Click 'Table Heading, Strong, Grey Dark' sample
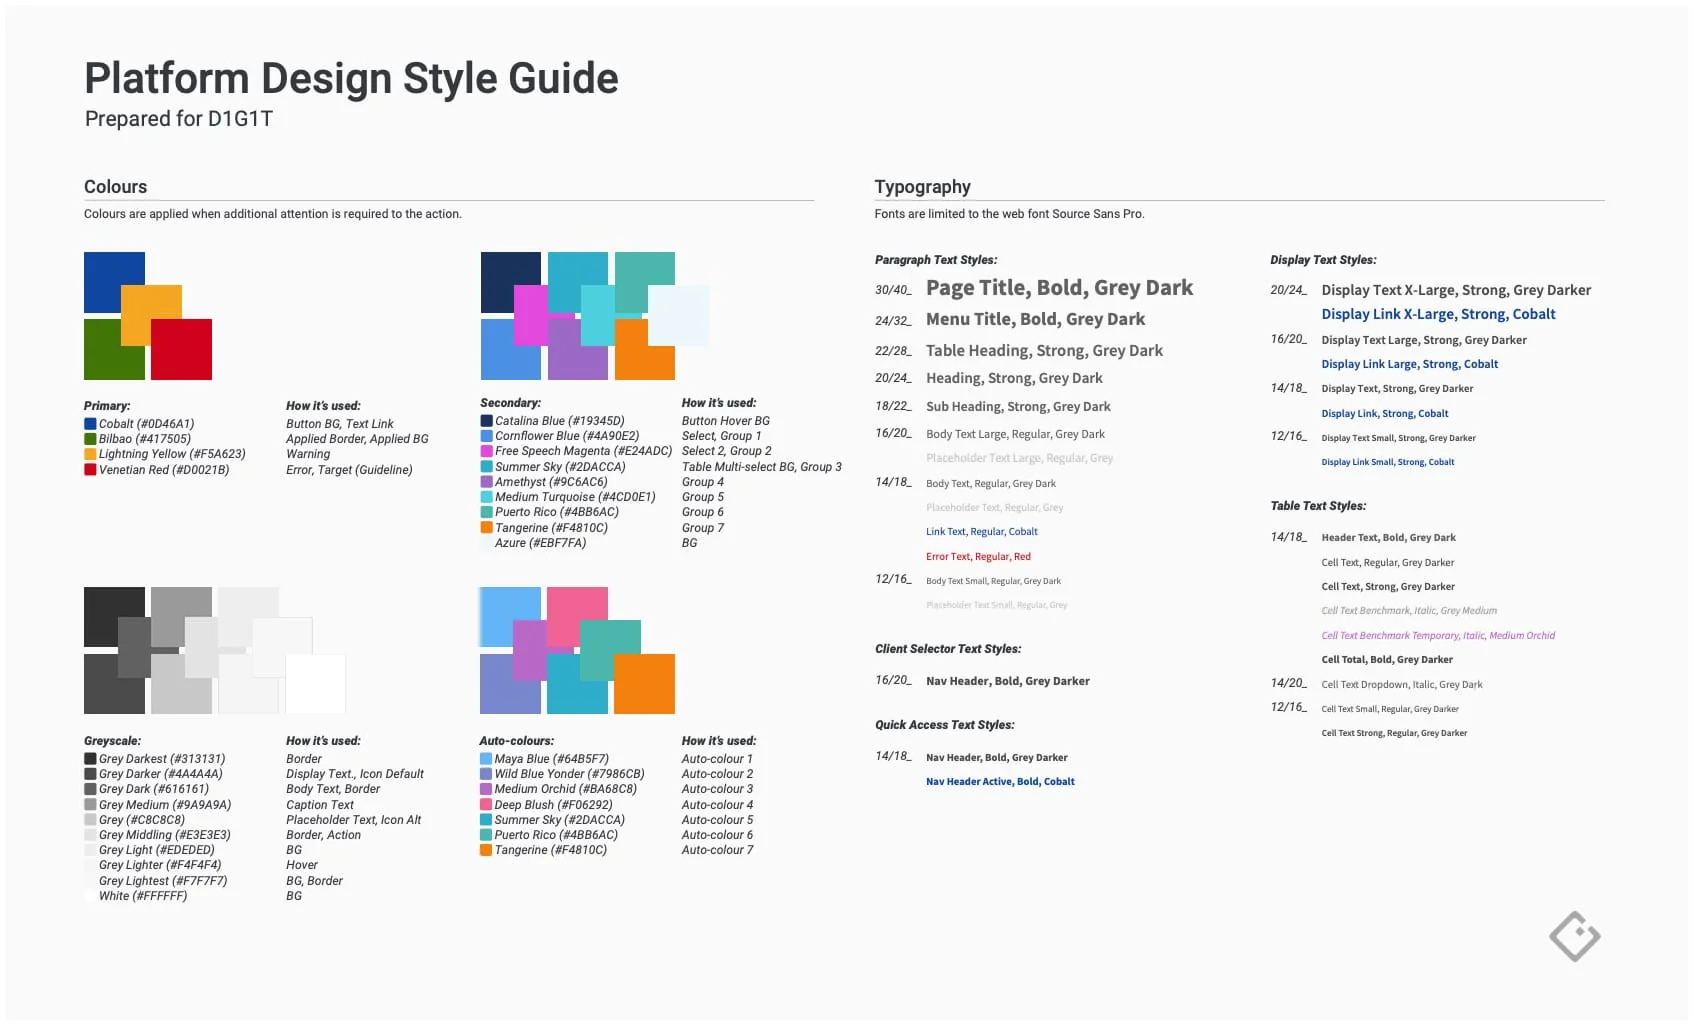The height and width of the screenshot is (1026, 1694). pos(1044,351)
